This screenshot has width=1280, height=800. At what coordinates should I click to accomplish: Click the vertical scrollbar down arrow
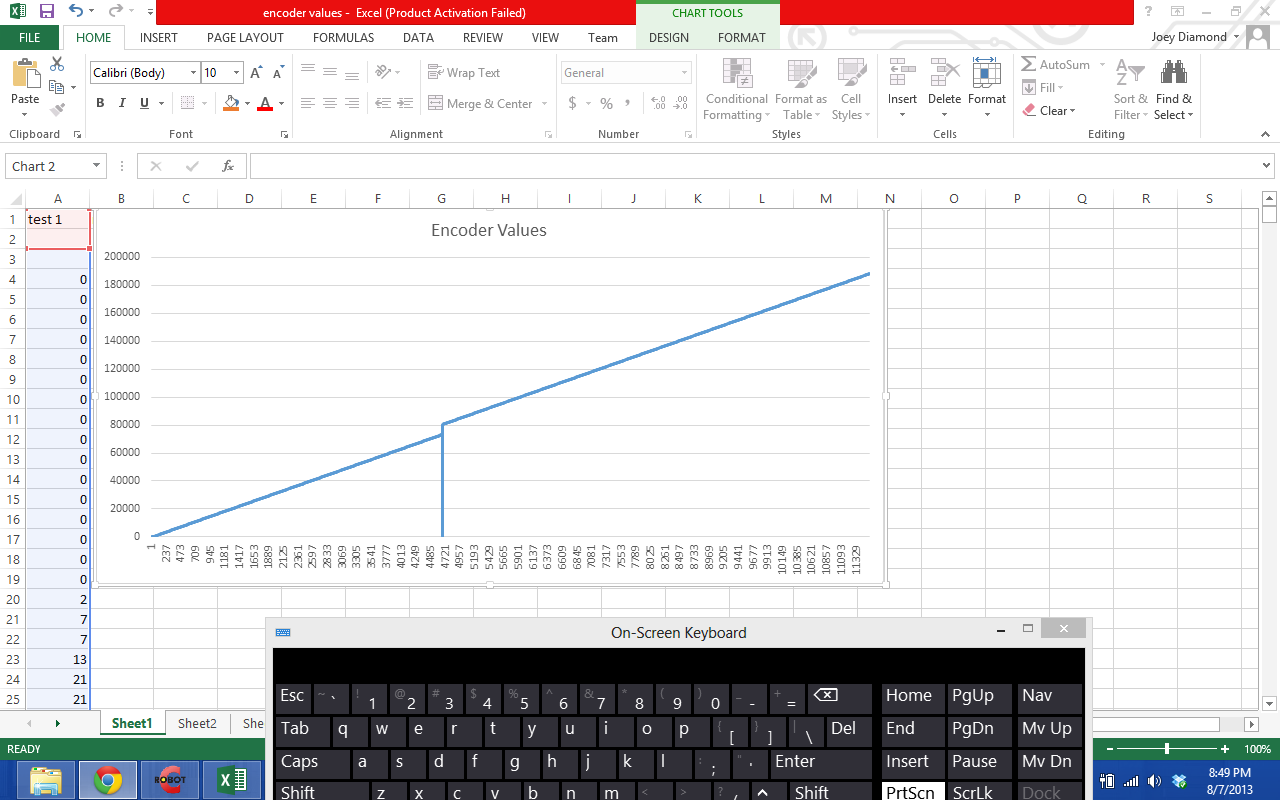point(1270,703)
